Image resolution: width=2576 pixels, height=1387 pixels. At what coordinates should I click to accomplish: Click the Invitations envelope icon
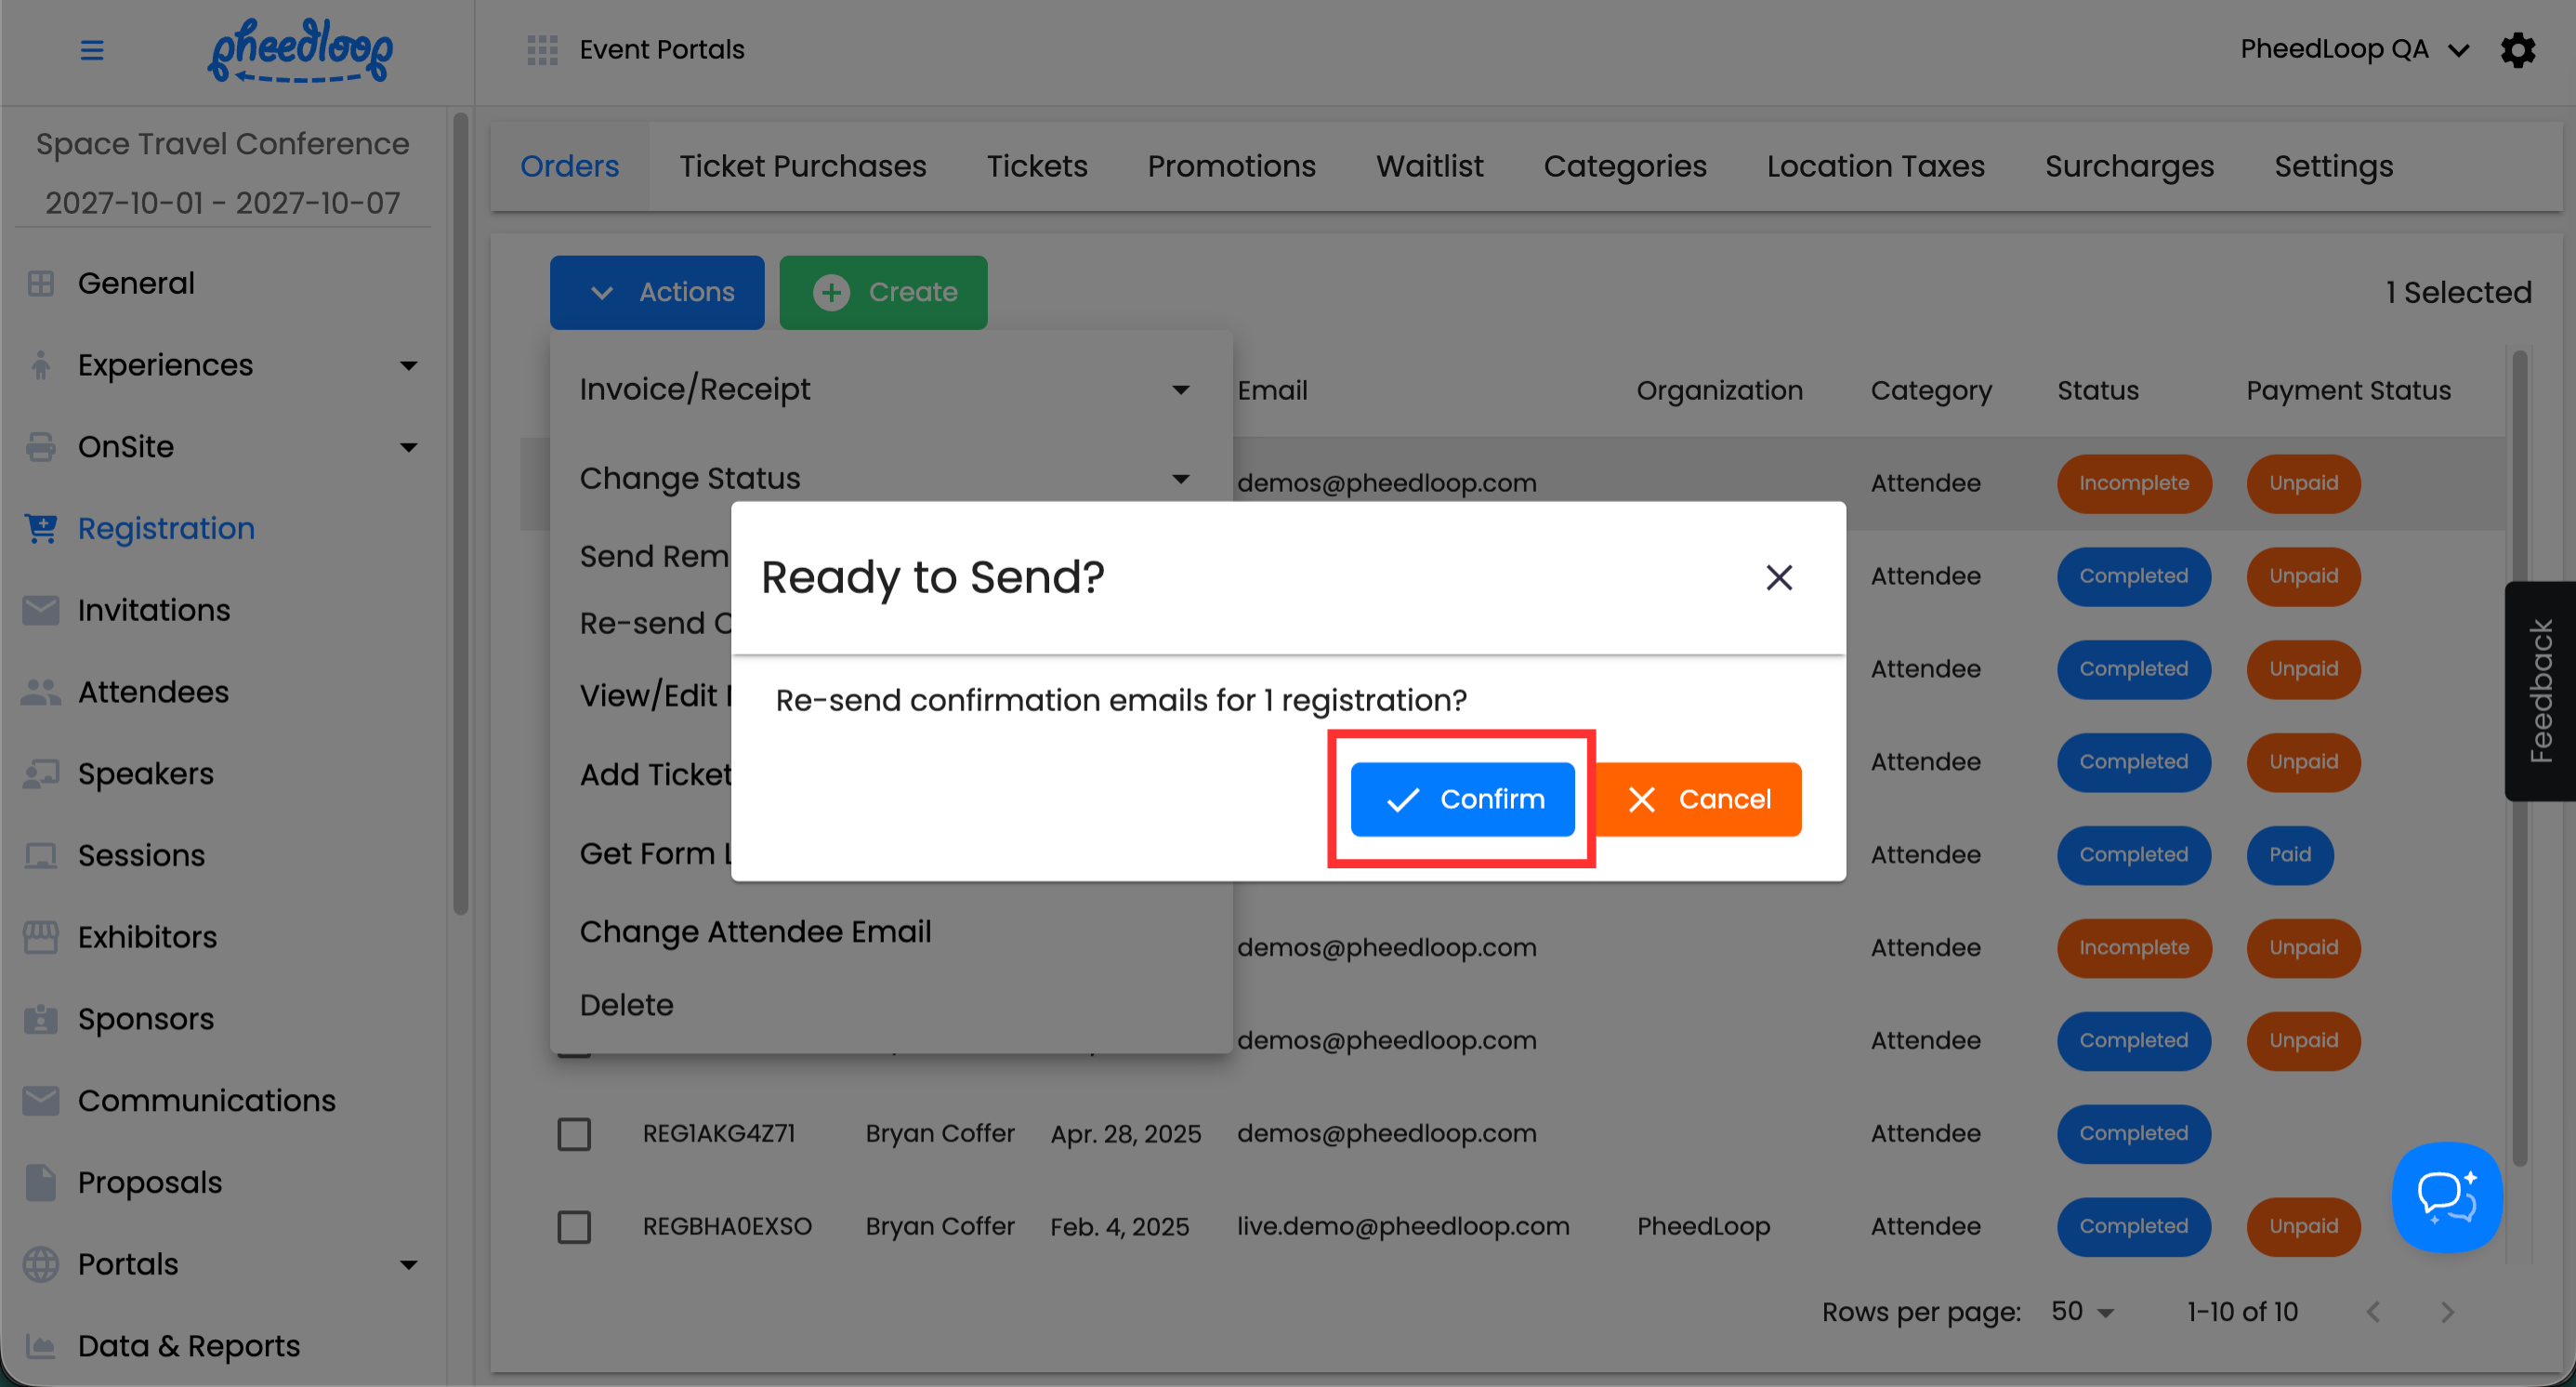(41, 610)
